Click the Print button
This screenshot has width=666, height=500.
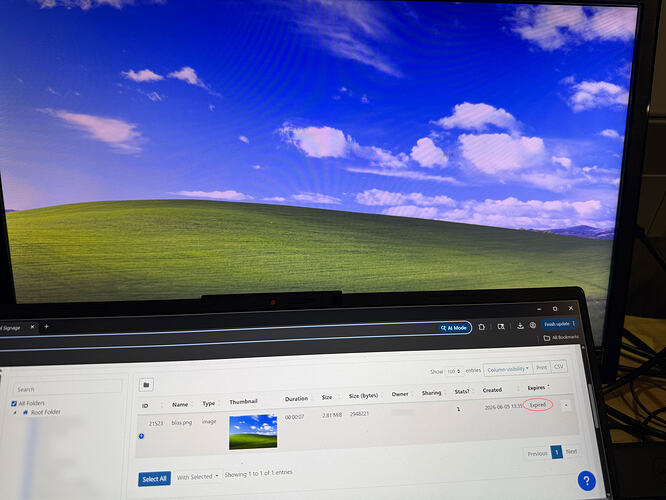click(541, 367)
